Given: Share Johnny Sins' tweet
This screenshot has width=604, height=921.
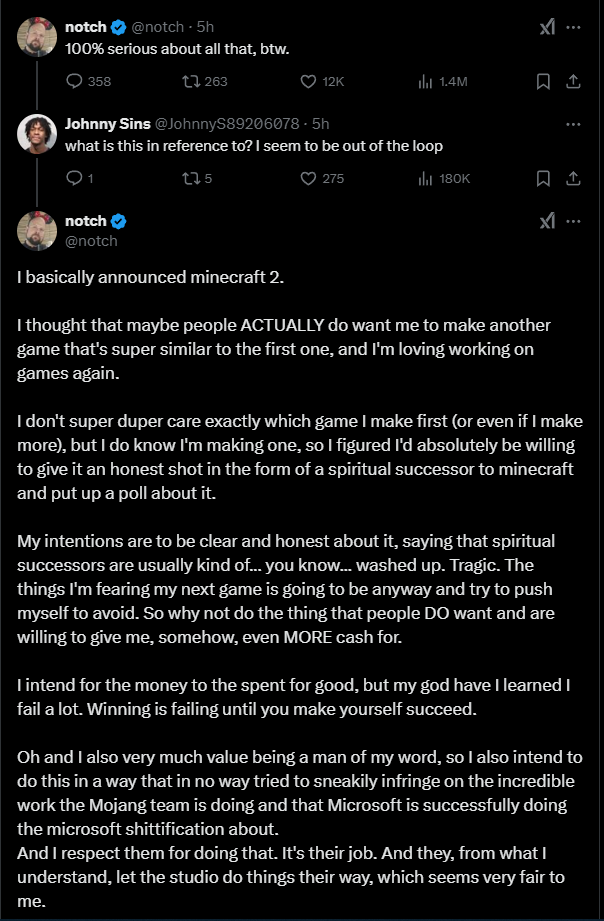Looking at the screenshot, I should (x=573, y=179).
